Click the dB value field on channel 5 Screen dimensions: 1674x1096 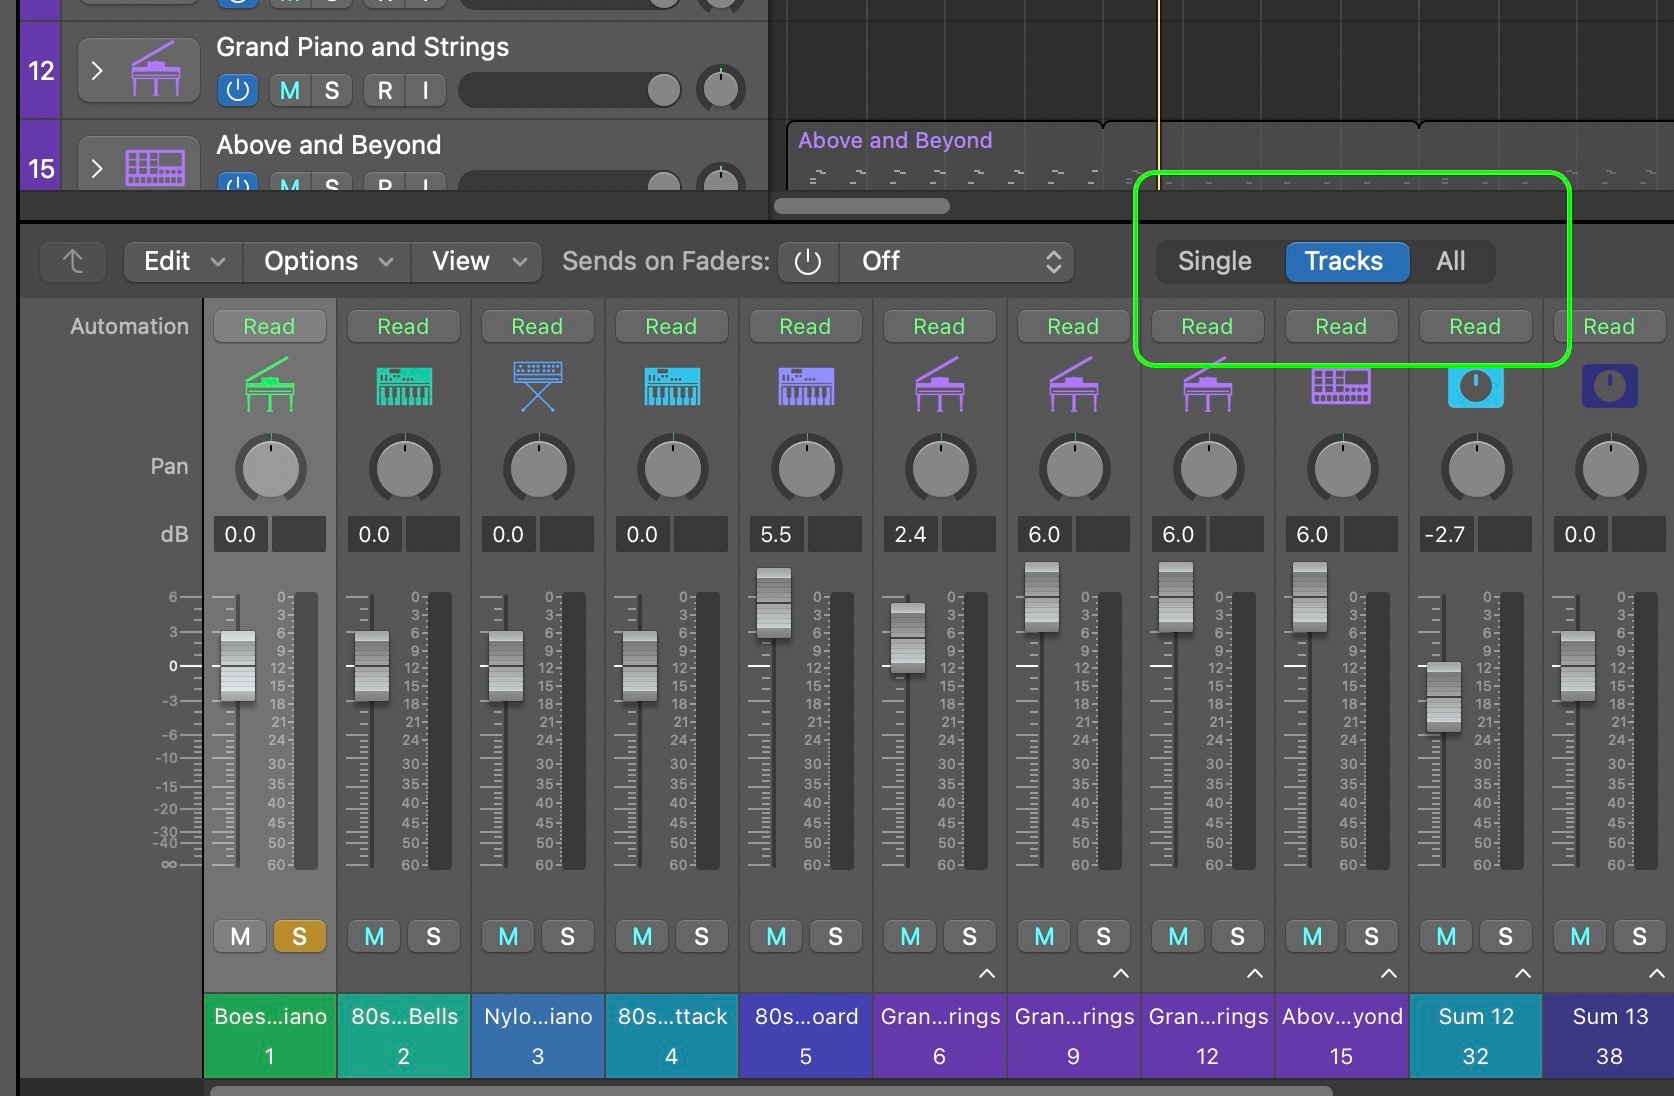point(776,535)
